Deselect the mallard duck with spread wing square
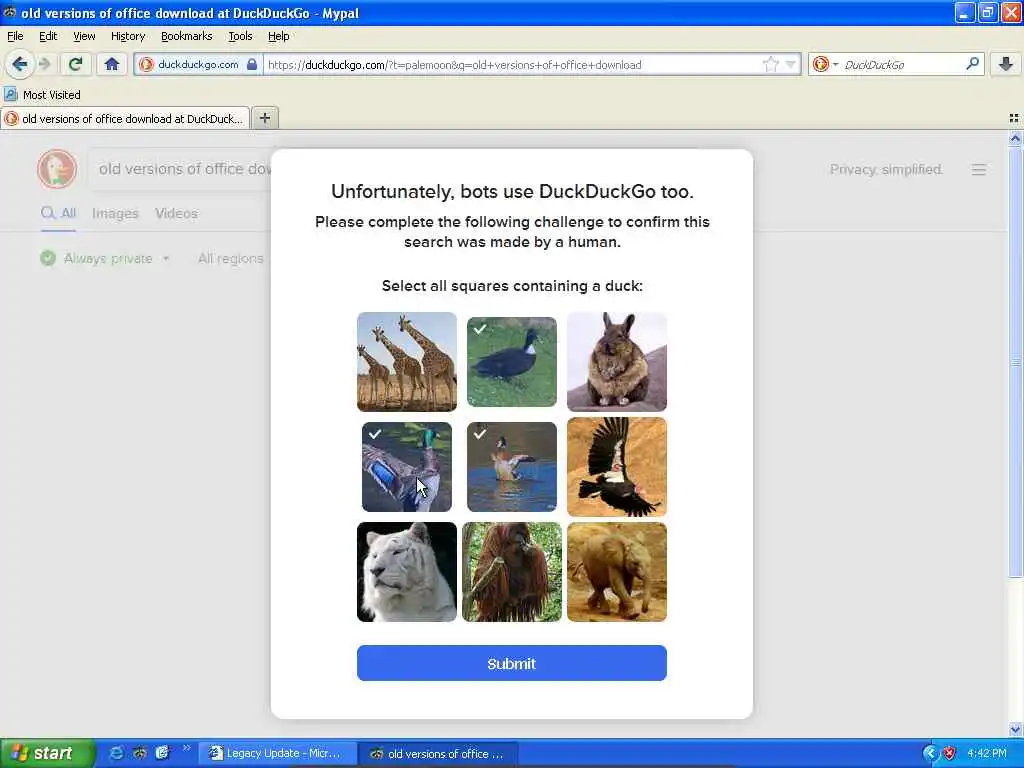 pyautogui.click(x=407, y=467)
